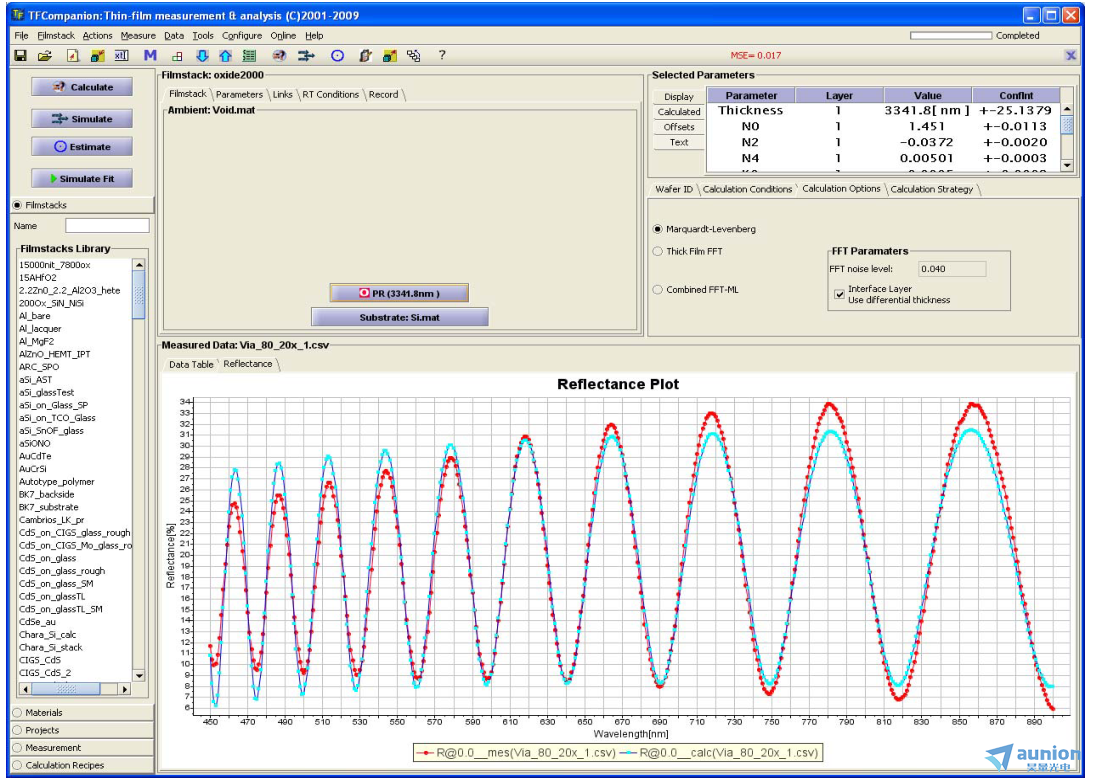Screen dimensions: 1093x783
Task: Click the Substrate: Si.mat button
Action: pos(399,317)
